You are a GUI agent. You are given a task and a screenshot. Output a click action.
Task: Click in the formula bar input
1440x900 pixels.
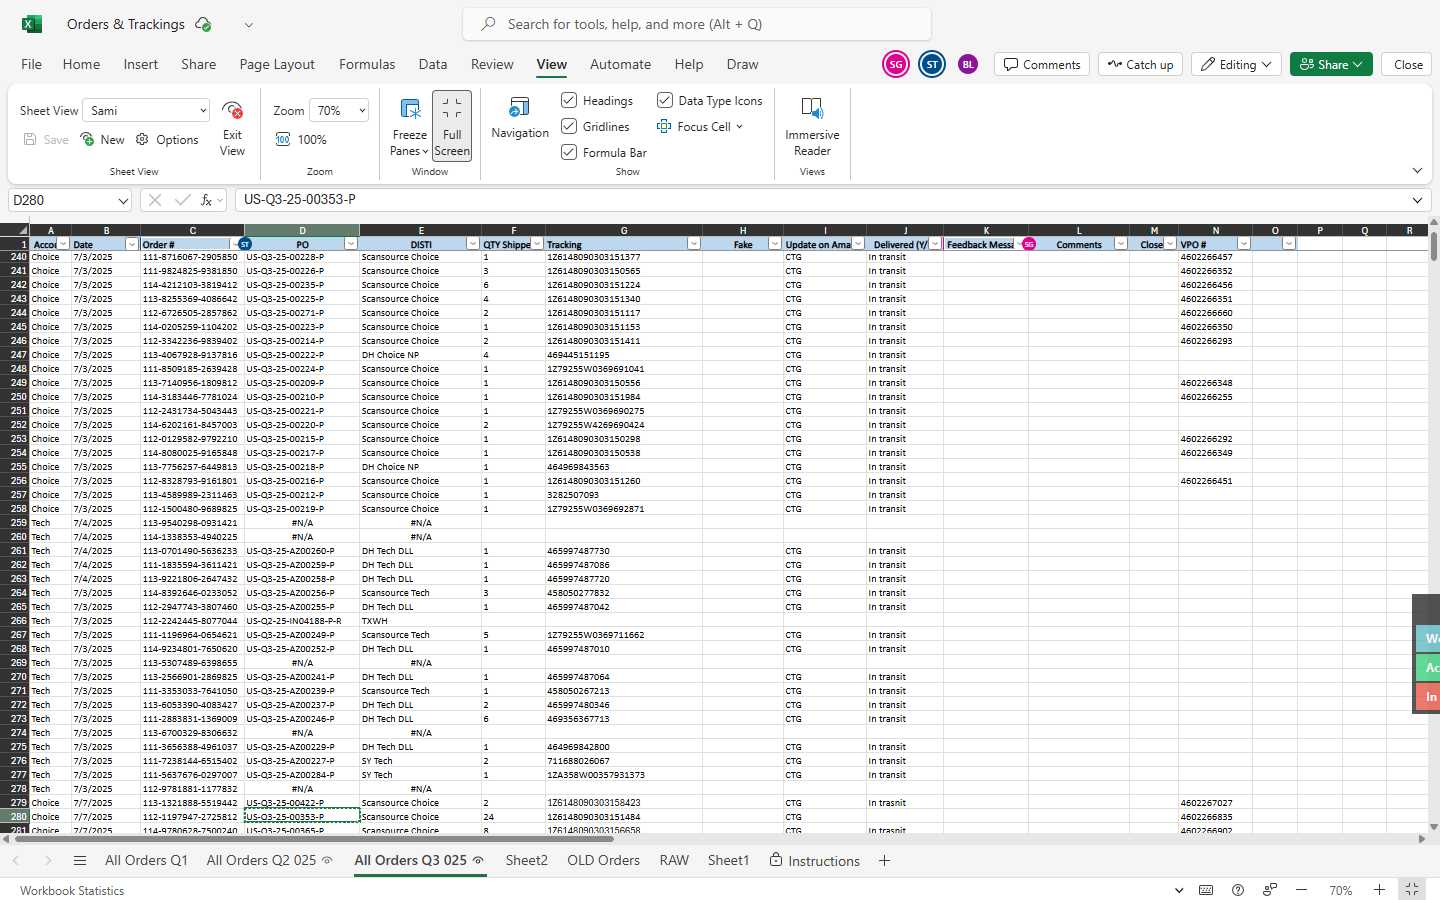click(820, 200)
